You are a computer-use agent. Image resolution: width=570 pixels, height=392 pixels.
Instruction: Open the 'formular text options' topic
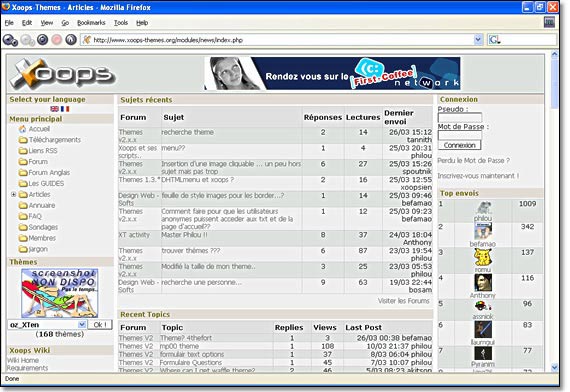coord(192,354)
